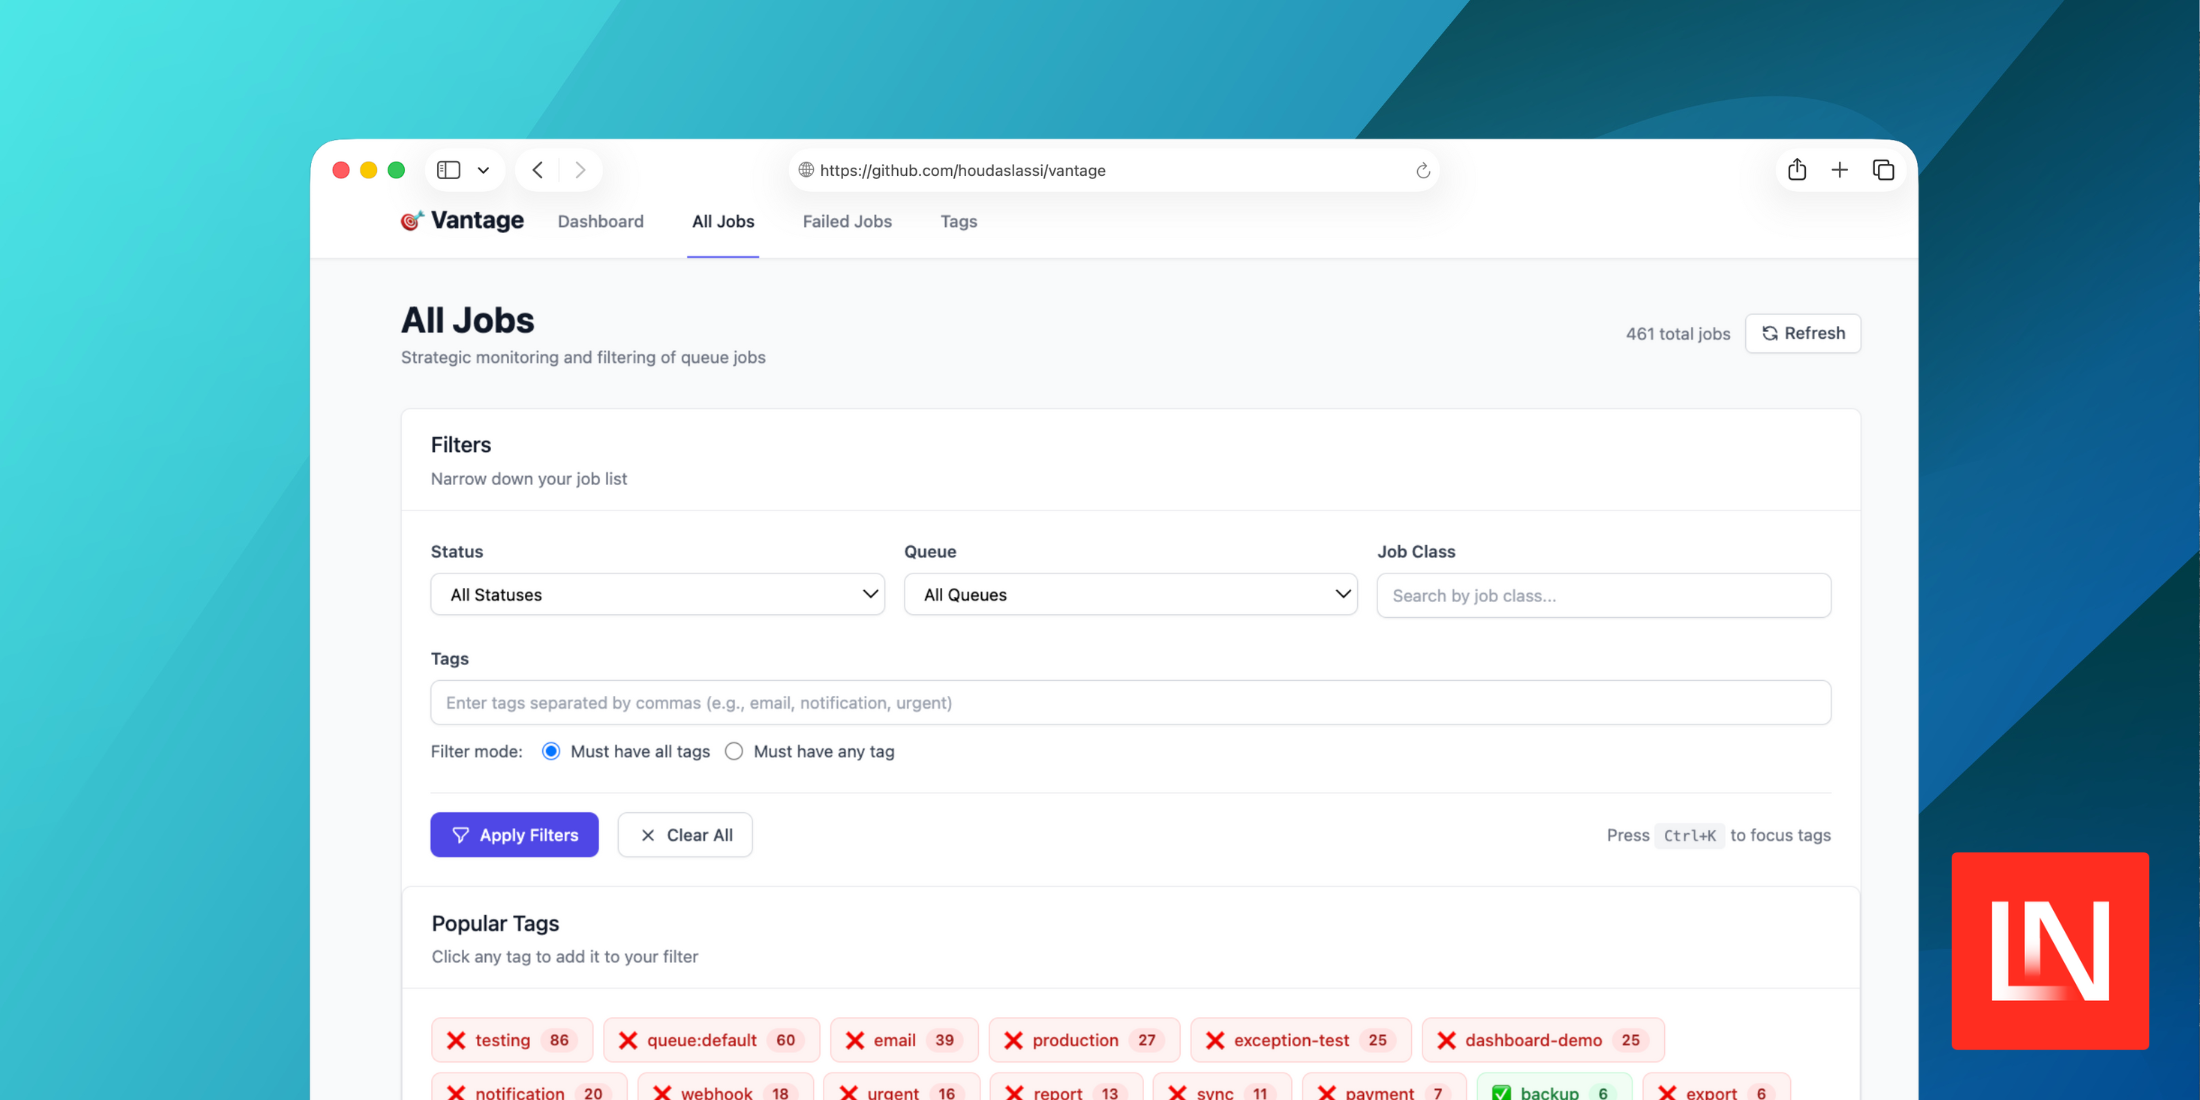
Task: Remove the email tag via its X icon
Action: [854, 1039]
